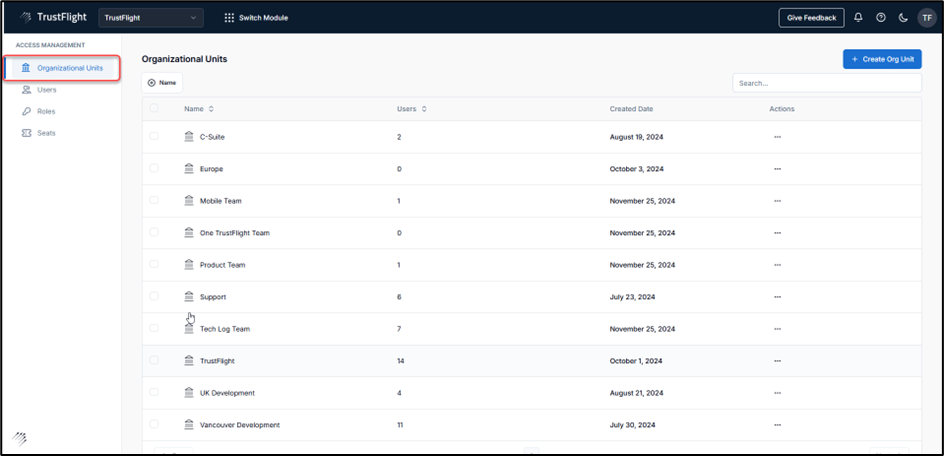Select Organizational Units in sidebar
Image resolution: width=944 pixels, height=456 pixels.
tap(63, 68)
